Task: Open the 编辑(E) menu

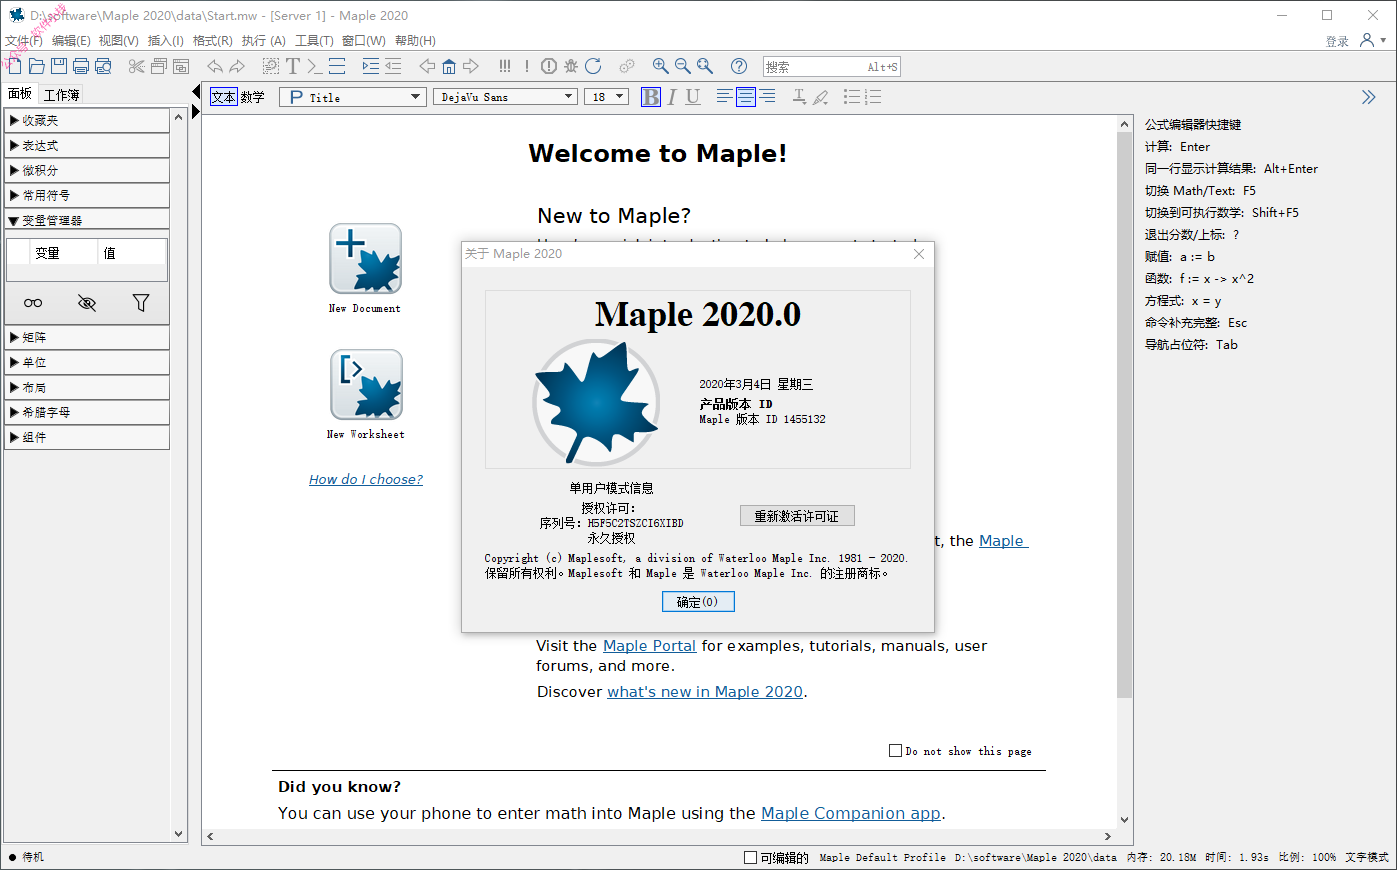Action: pyautogui.click(x=71, y=41)
